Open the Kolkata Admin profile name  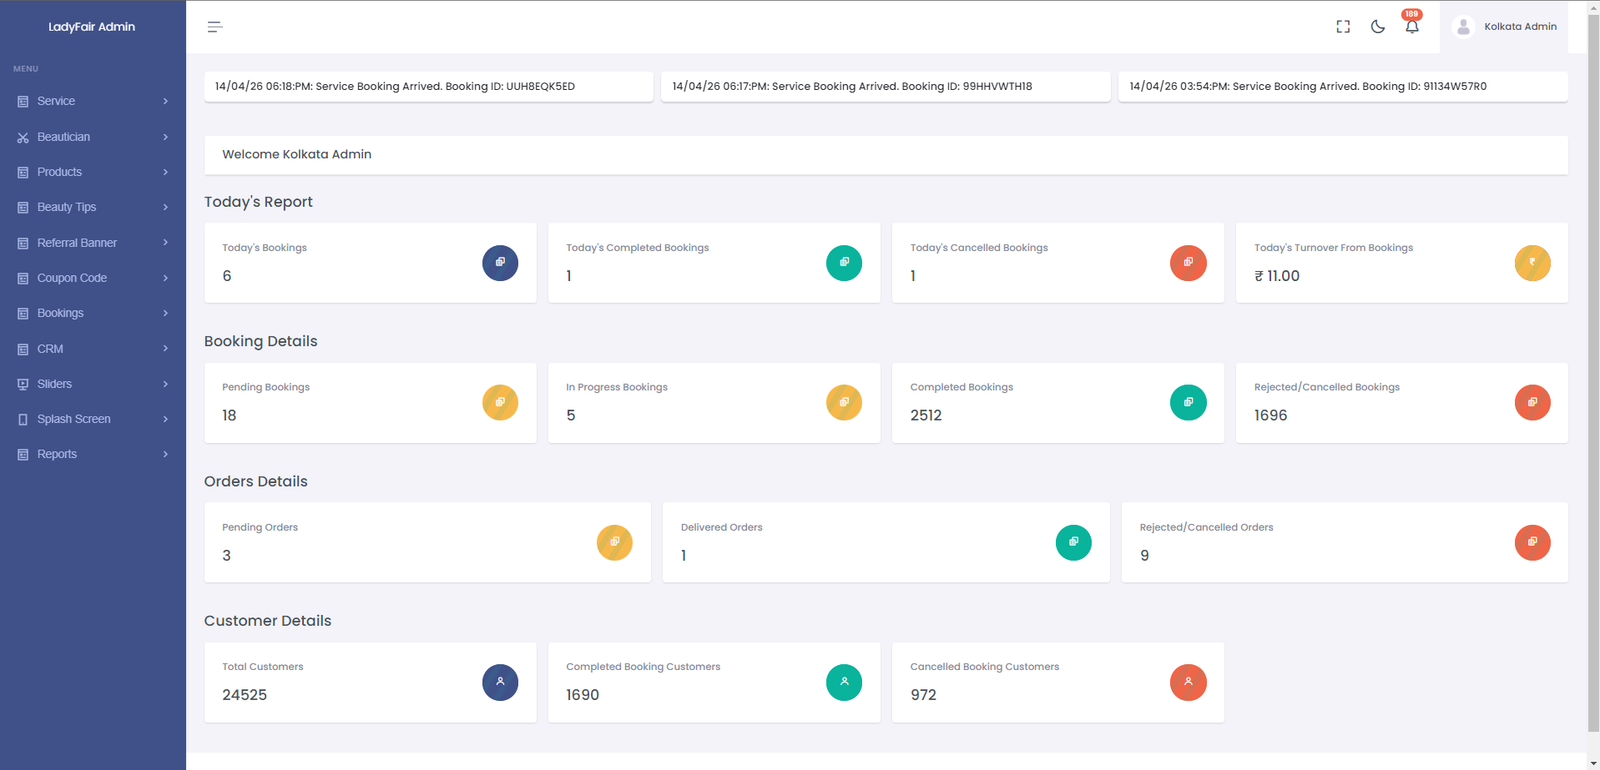pos(1520,27)
